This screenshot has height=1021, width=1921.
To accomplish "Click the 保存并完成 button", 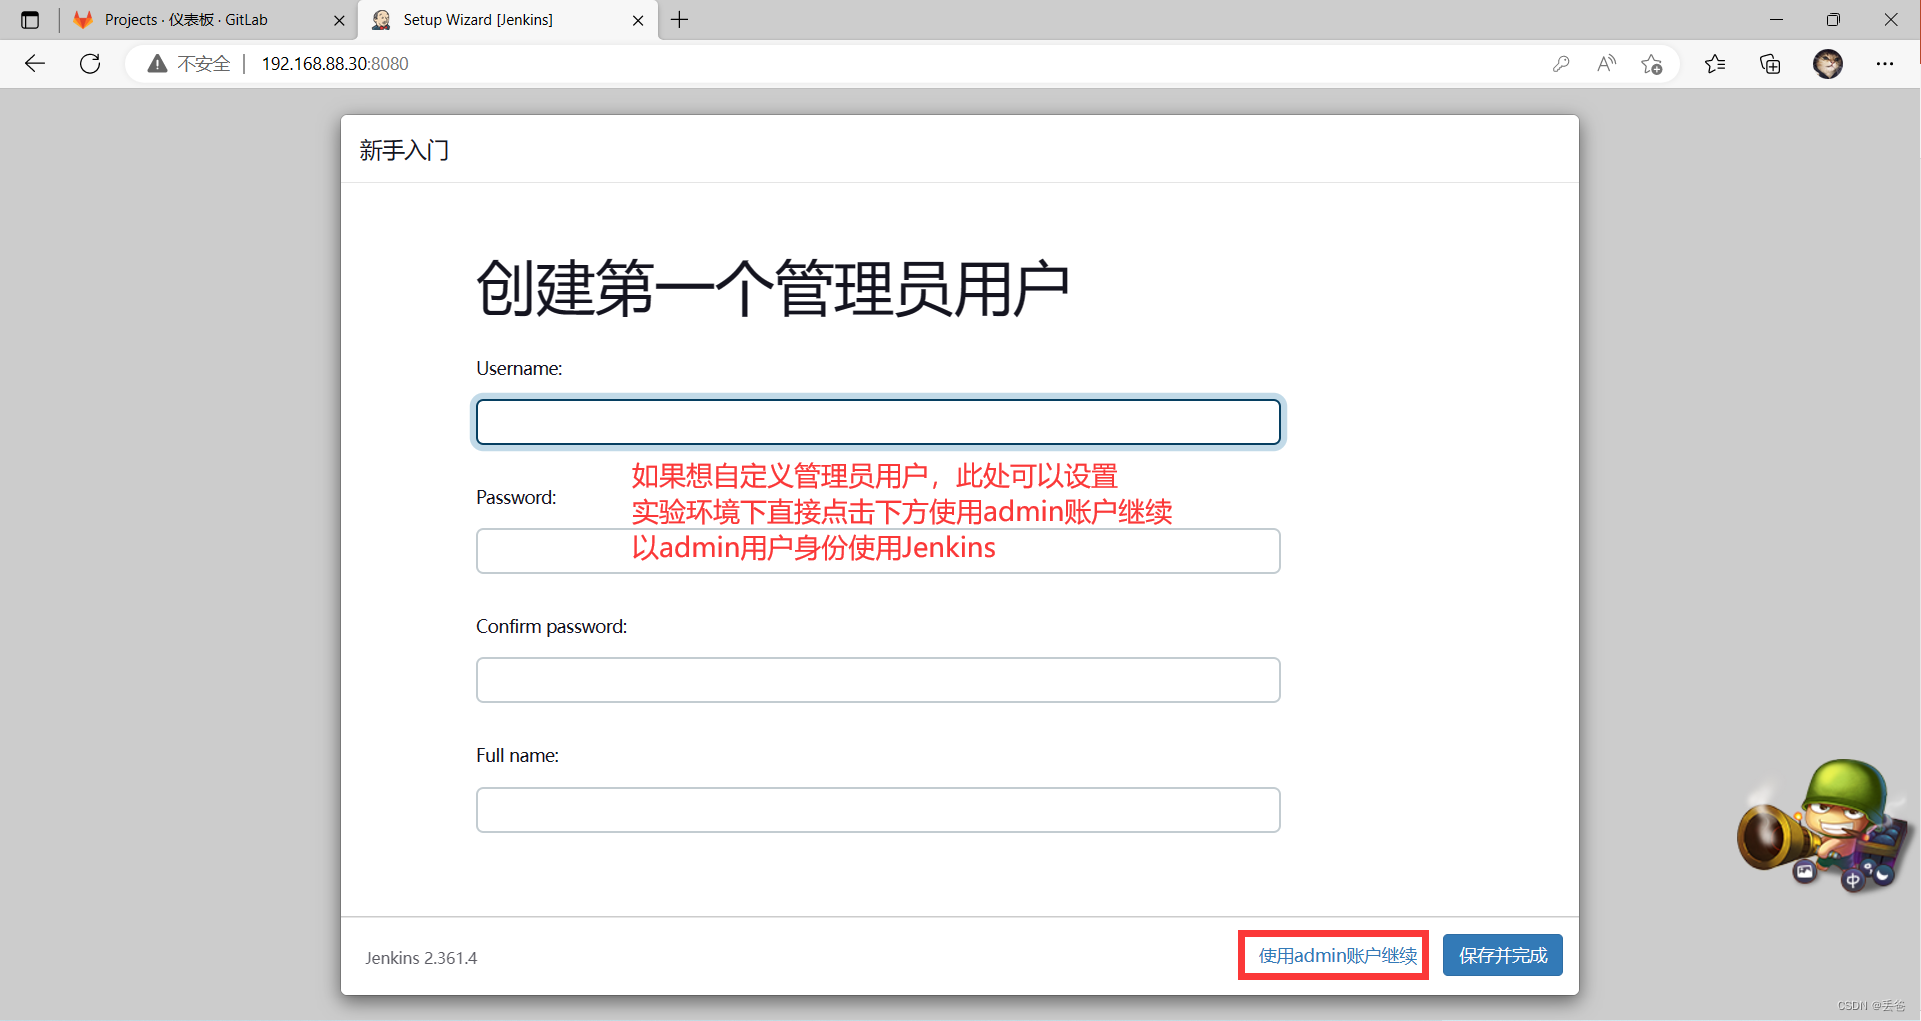I will tap(1502, 956).
